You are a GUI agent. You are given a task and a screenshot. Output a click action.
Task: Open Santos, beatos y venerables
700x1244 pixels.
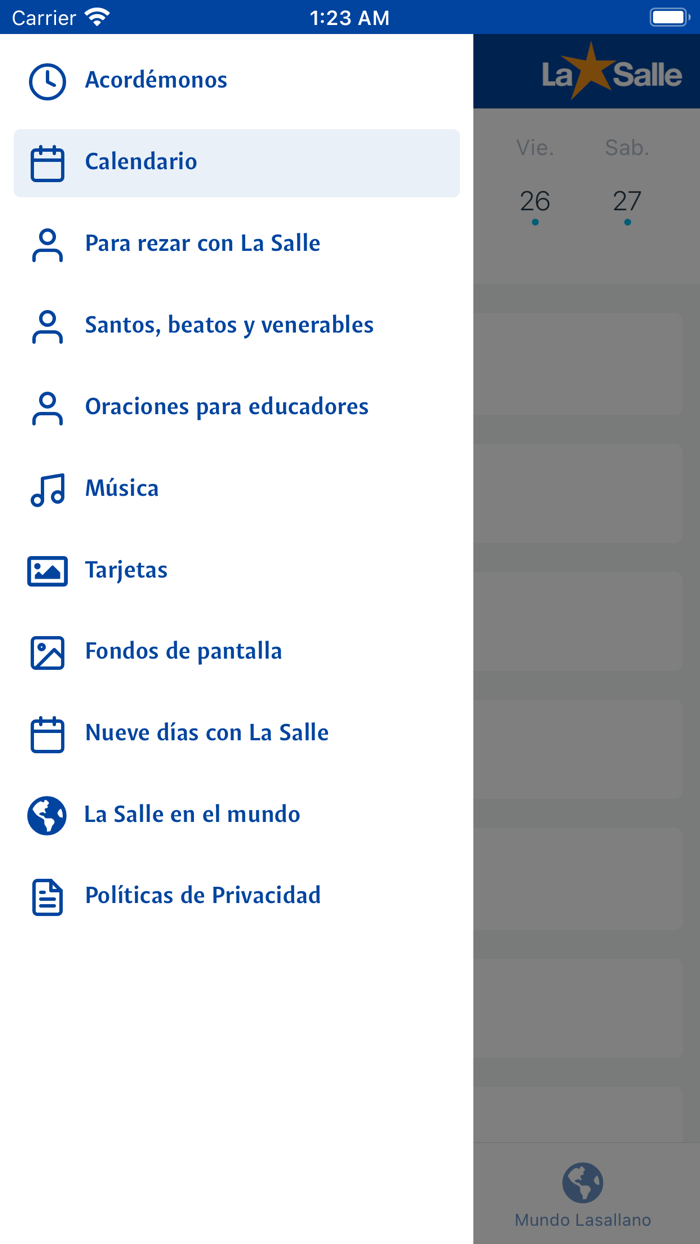[229, 325]
